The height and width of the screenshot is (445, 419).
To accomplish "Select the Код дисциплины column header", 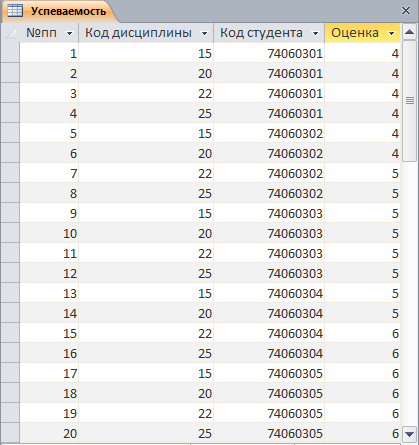I will click(146, 33).
